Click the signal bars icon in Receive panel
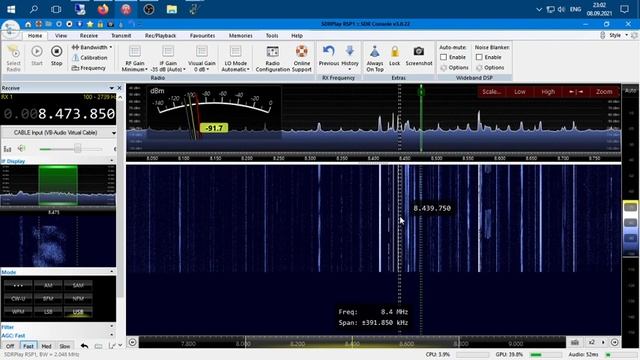Viewport: 640px width, 360px height. (x=7, y=149)
